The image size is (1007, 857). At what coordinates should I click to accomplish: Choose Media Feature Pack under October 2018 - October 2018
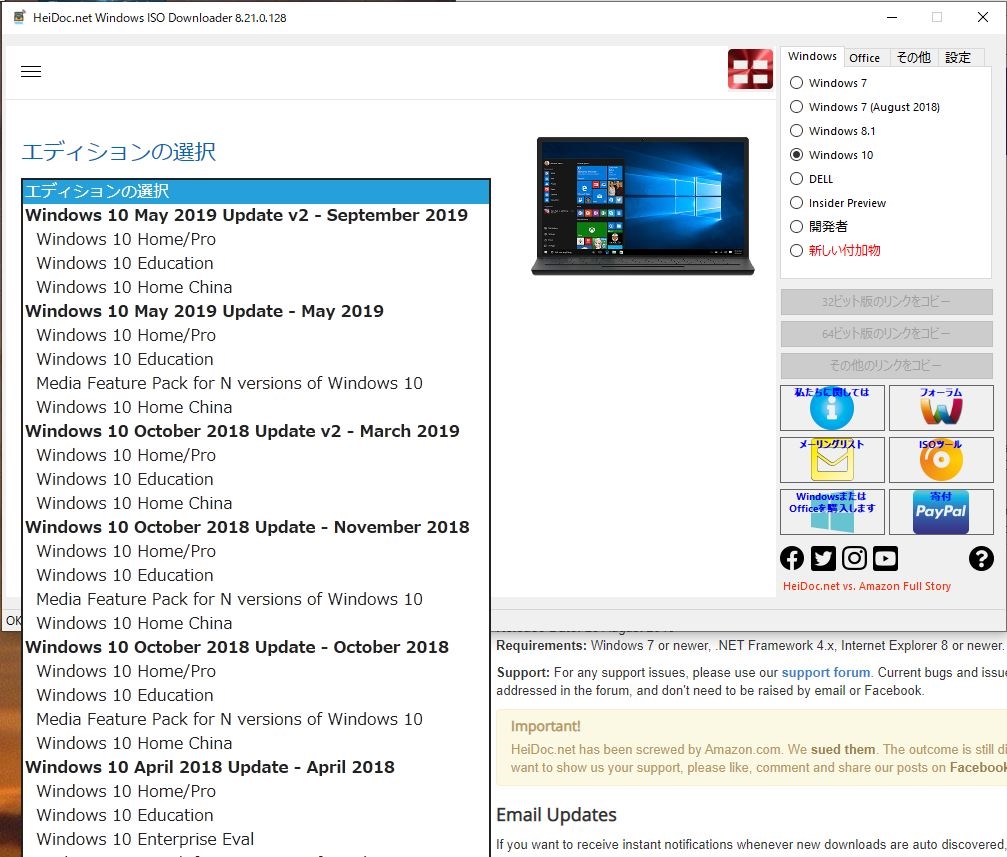[256, 719]
